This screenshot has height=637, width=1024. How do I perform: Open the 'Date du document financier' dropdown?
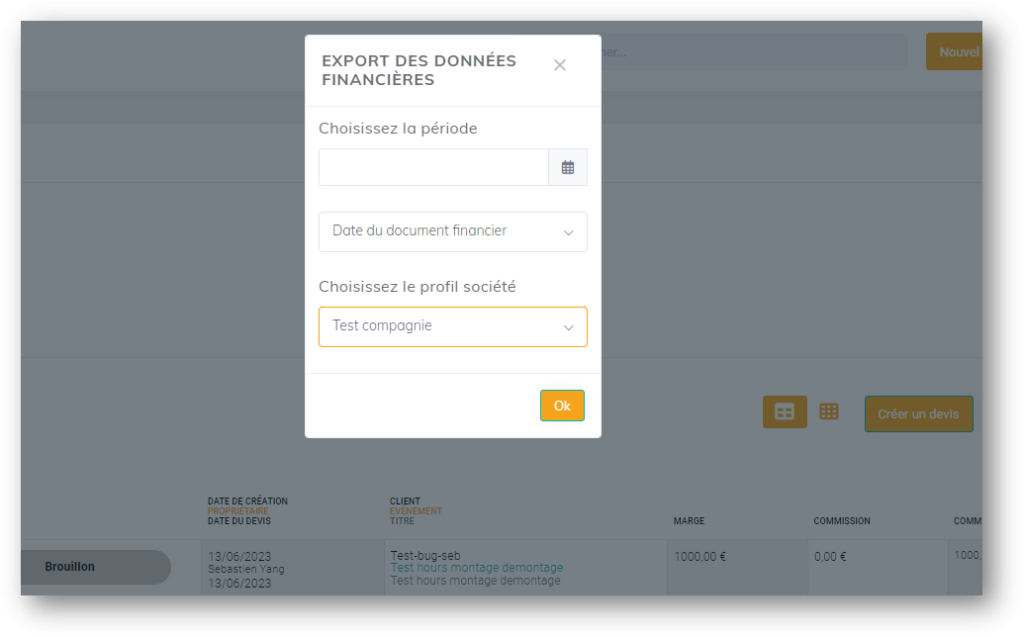click(x=453, y=231)
